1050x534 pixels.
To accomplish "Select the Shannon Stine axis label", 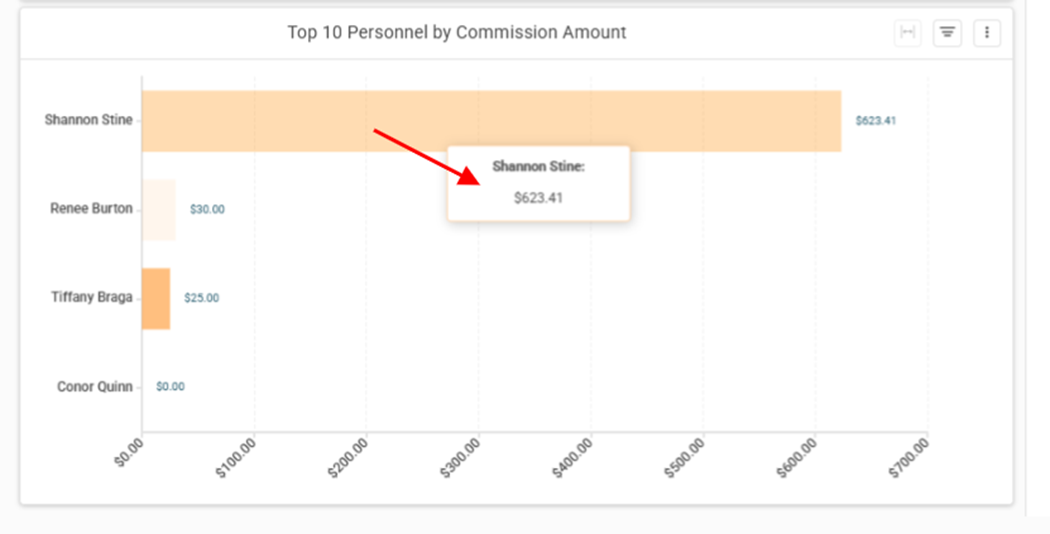I will pyautogui.click(x=88, y=120).
